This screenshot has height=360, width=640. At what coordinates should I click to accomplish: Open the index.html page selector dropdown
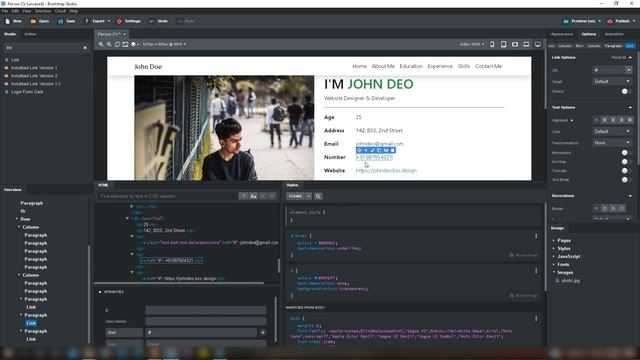coord(471,44)
